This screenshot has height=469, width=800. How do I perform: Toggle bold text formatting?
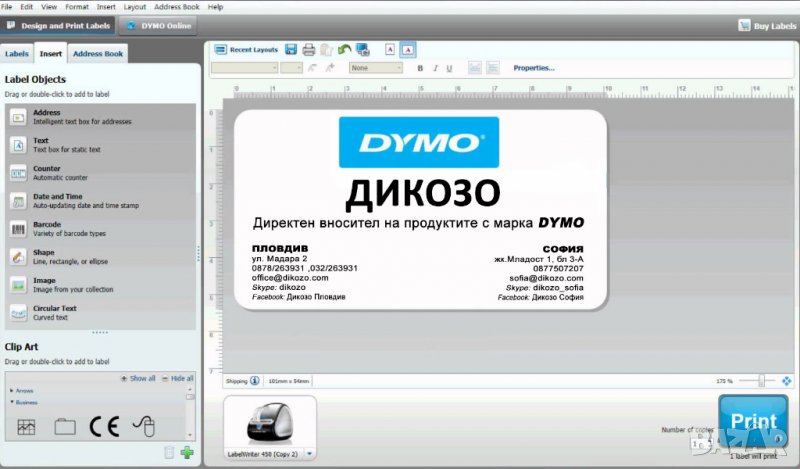click(420, 68)
